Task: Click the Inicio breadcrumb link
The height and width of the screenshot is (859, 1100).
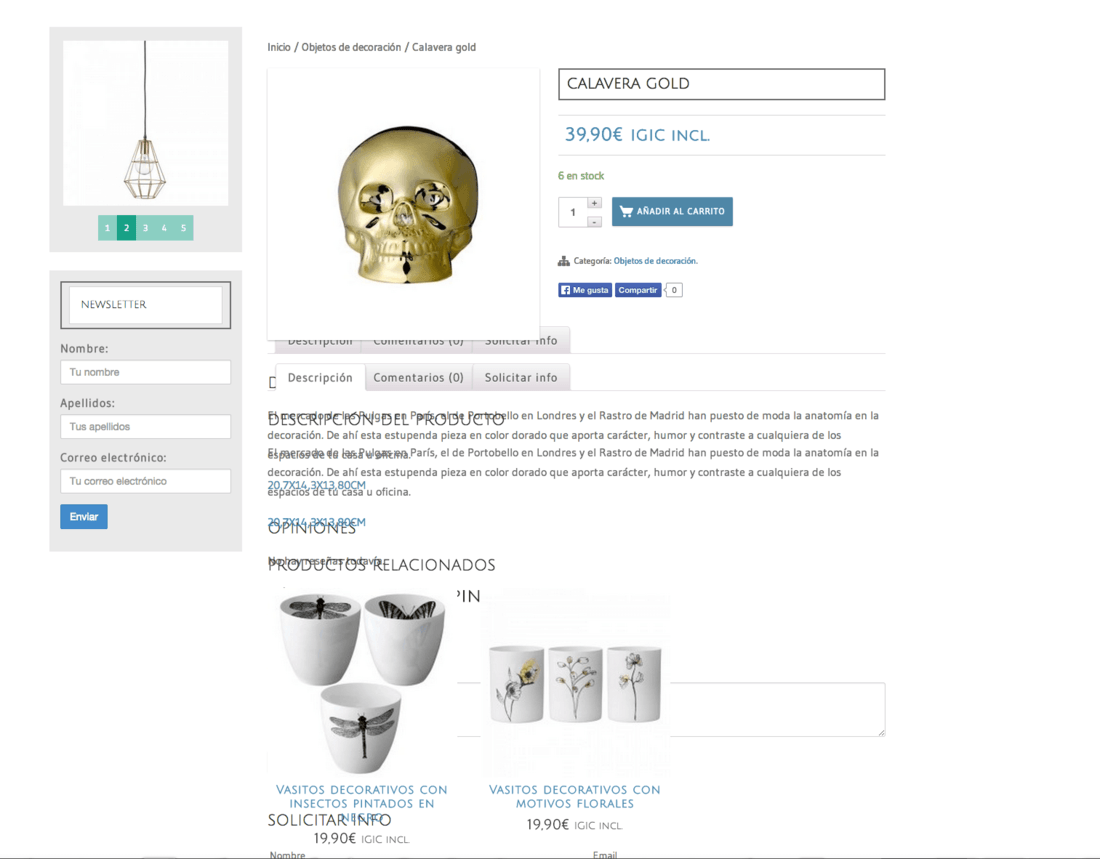Action: coord(279,47)
